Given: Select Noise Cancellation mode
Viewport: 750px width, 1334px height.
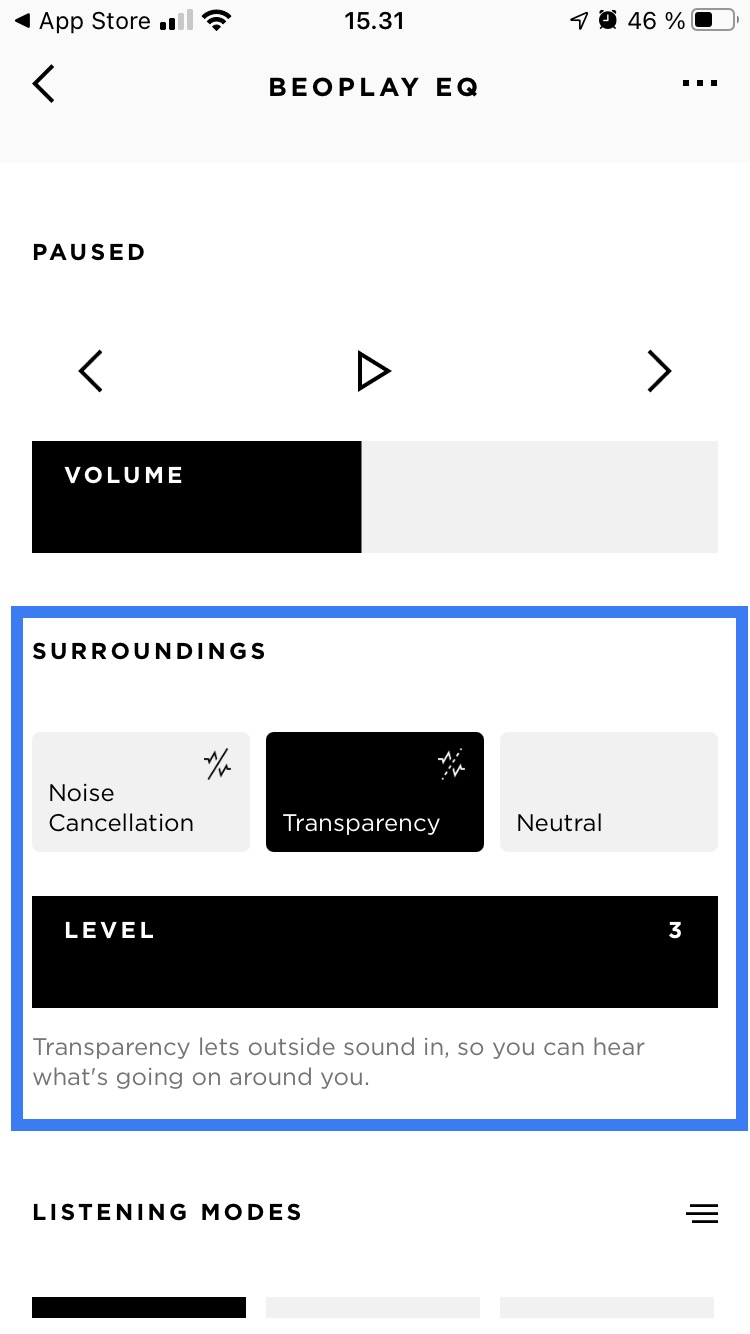Looking at the screenshot, I should 141,792.
